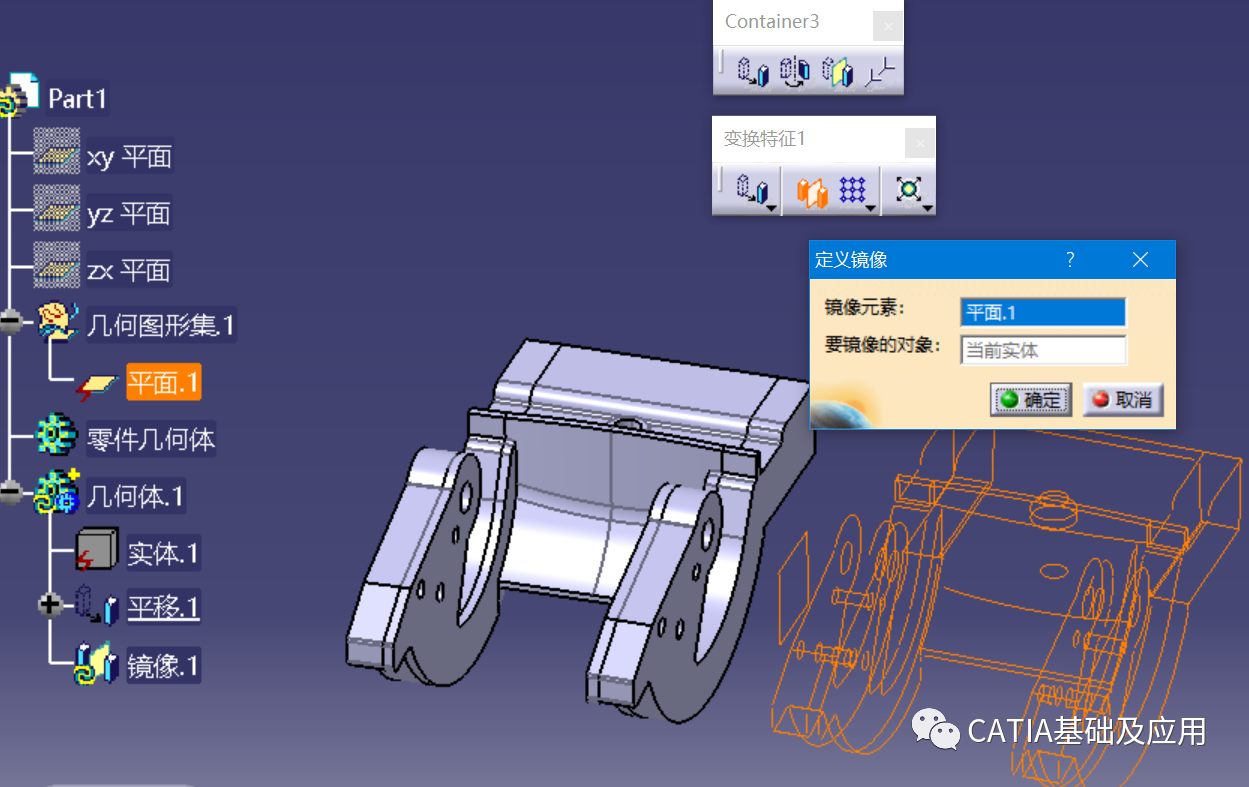1249x787 pixels.
Task: Click the yz 平面 plane icon
Action: (56, 209)
